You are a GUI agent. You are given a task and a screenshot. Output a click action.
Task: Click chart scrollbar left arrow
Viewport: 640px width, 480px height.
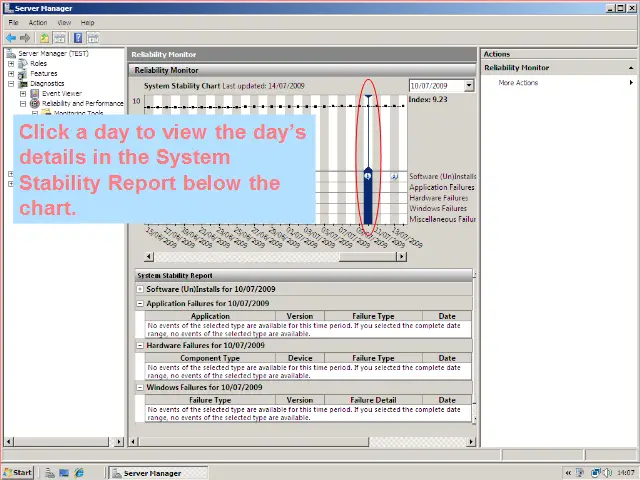click(x=149, y=256)
